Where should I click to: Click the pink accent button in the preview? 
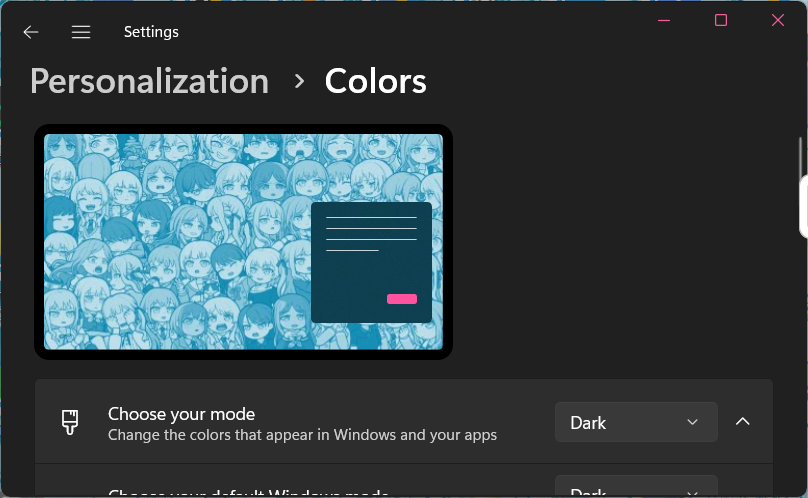[x=402, y=299]
